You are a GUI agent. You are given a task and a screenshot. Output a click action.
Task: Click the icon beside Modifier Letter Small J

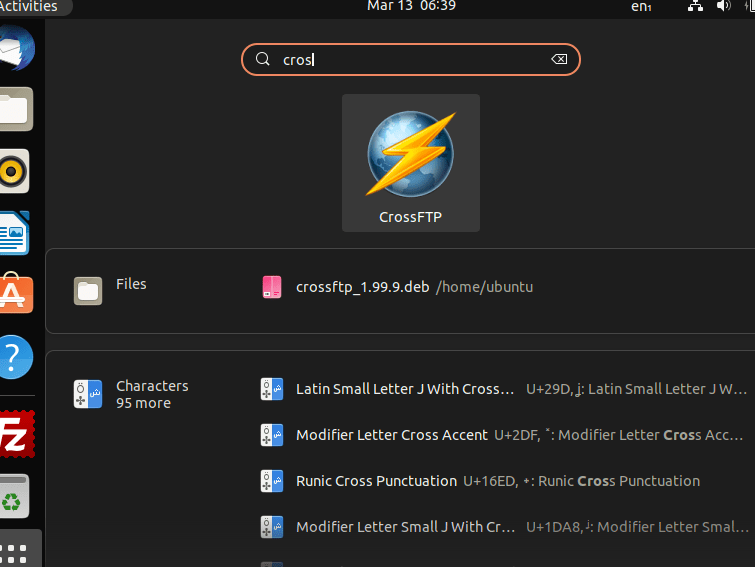(x=272, y=527)
